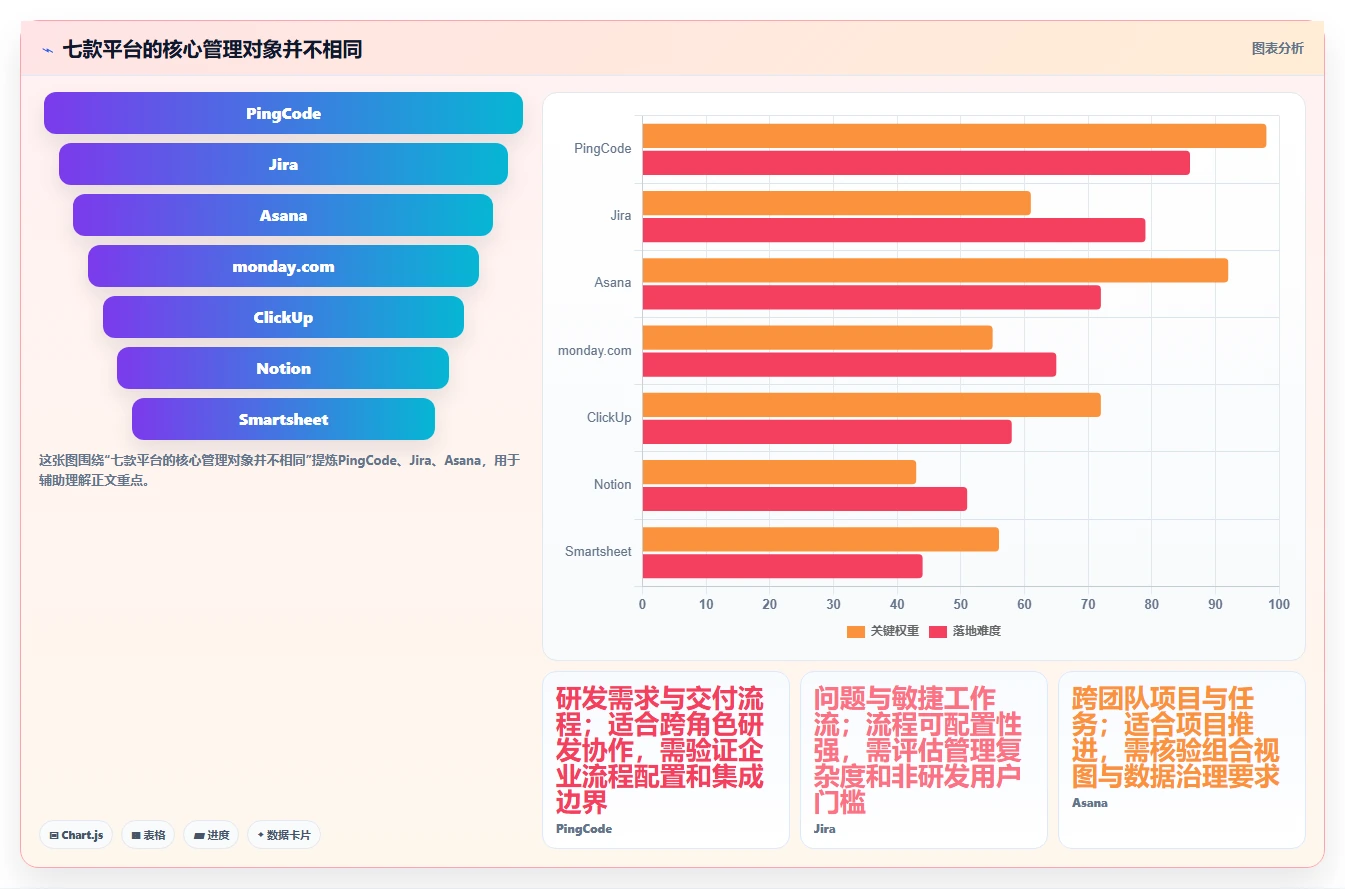This screenshot has height=889, width=1345.
Task: Click the Jira y-axis label
Action: pyautogui.click(x=620, y=216)
